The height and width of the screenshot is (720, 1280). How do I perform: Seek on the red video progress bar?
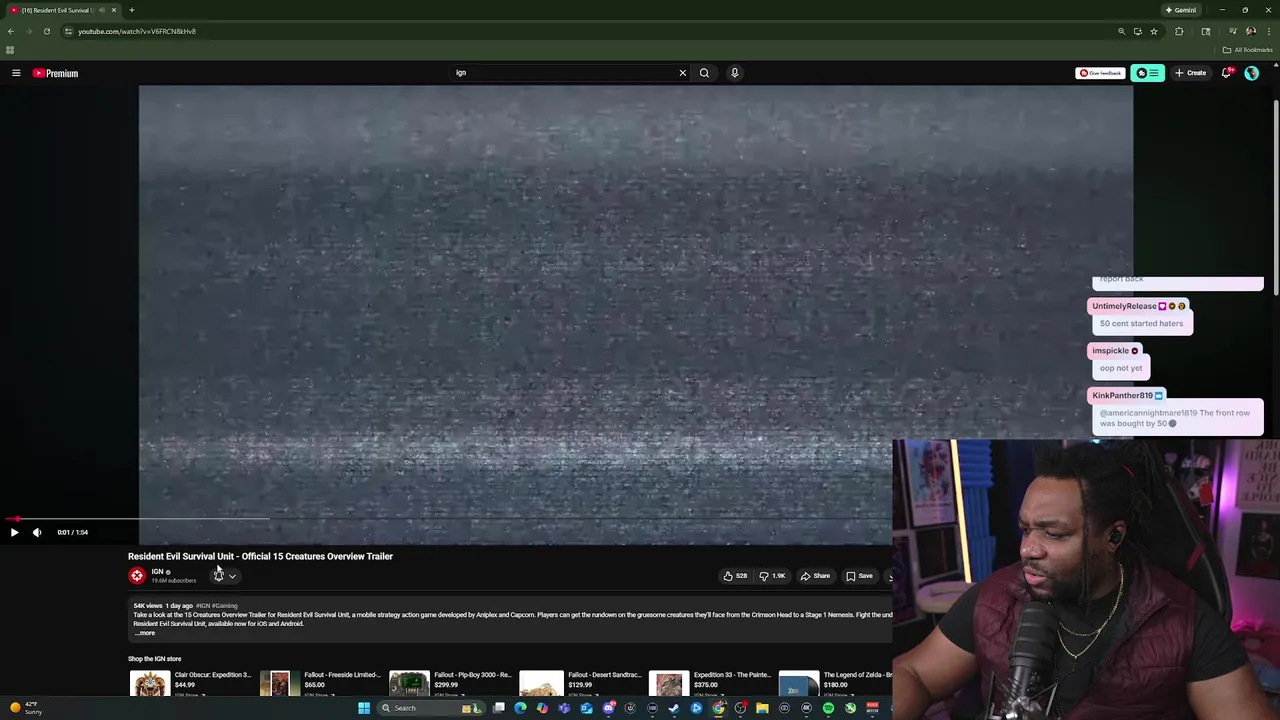tap(446, 520)
